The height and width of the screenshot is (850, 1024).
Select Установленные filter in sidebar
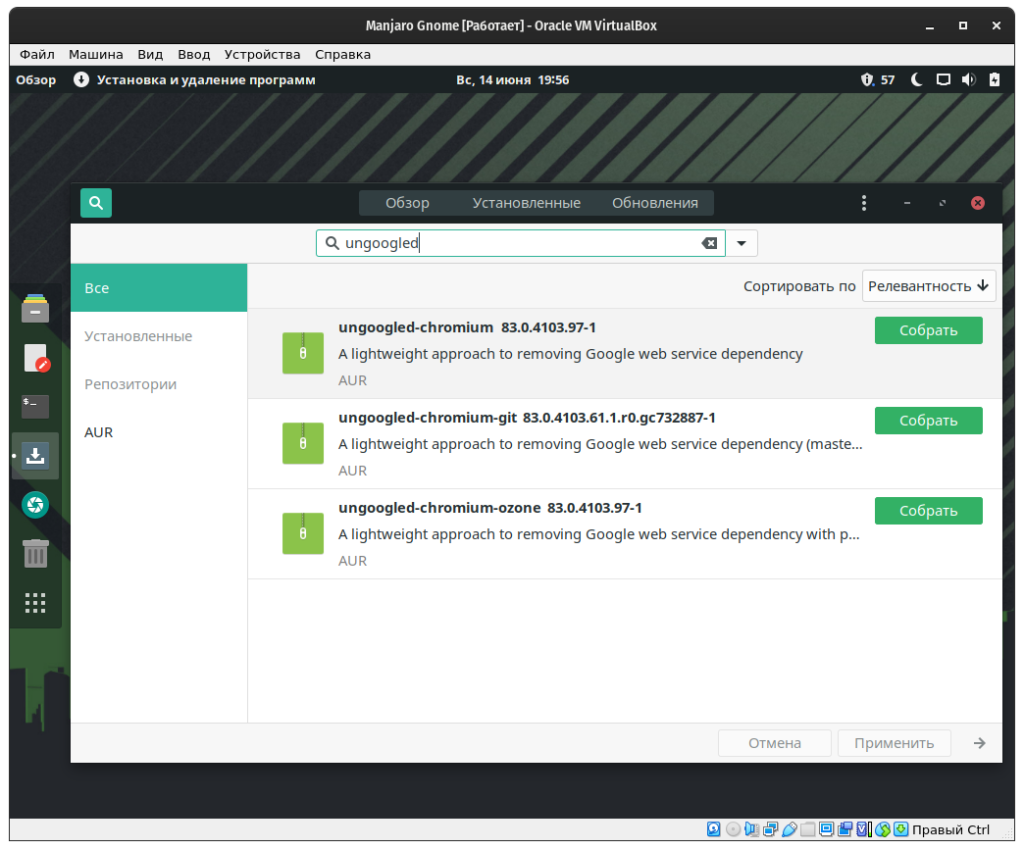pyautogui.click(x=159, y=336)
